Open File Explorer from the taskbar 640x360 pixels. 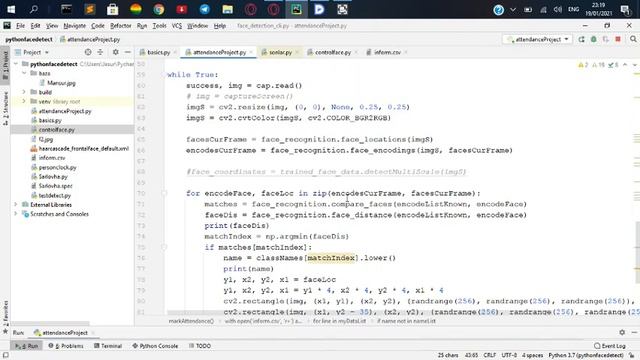[x=227, y=9]
